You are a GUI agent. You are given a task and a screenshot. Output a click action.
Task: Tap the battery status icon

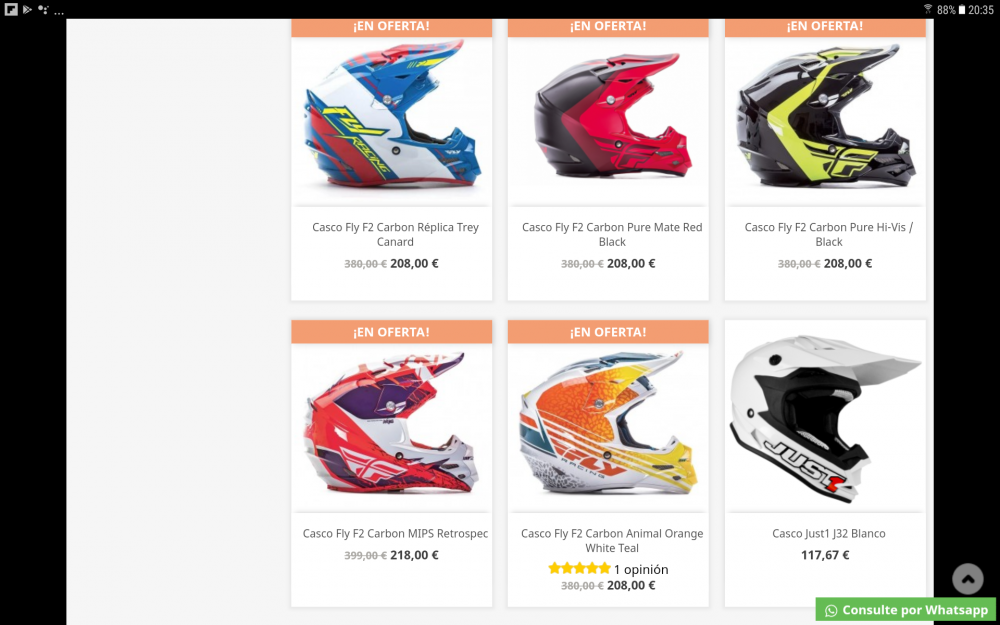[x=962, y=10]
